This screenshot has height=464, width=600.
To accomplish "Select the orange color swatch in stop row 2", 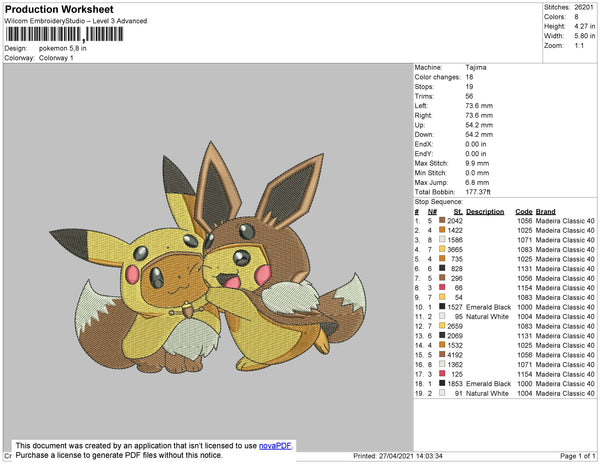I will pos(442,230).
